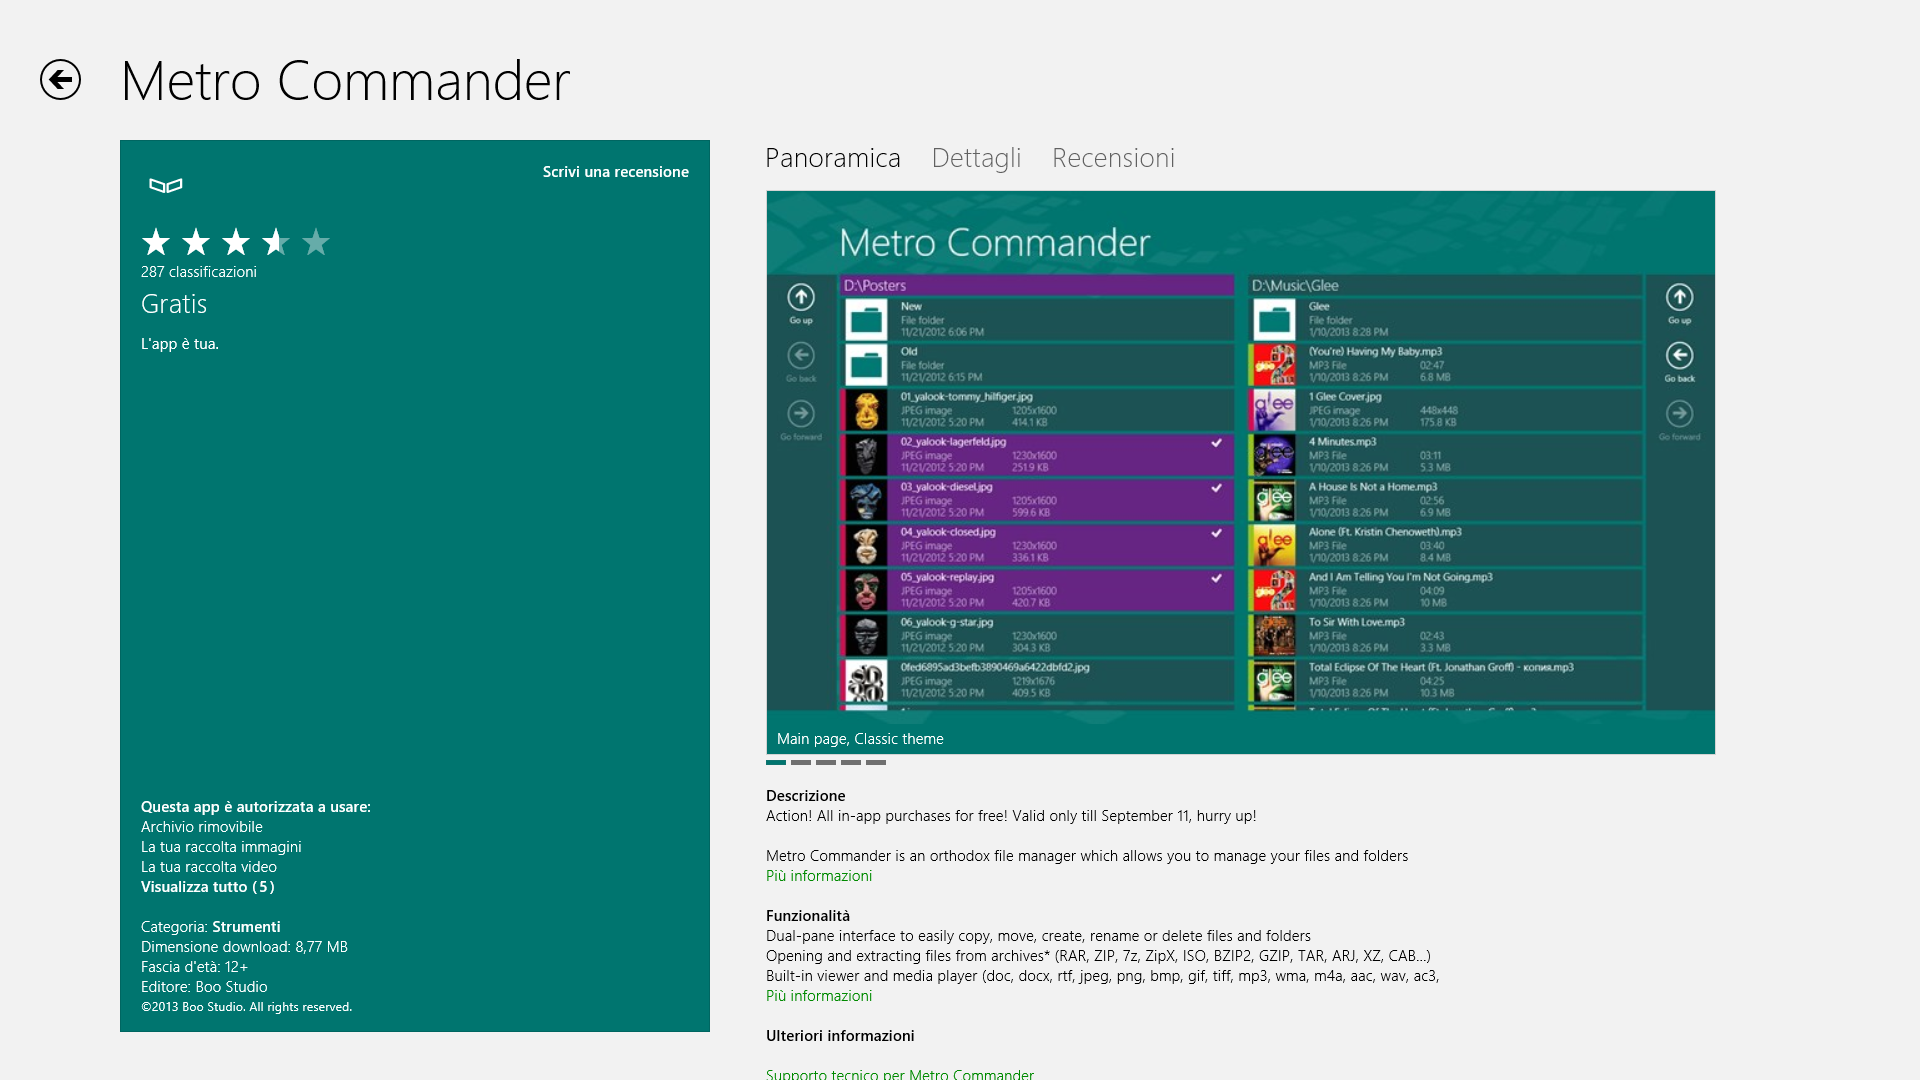Click the fifth rating star

pos(316,242)
